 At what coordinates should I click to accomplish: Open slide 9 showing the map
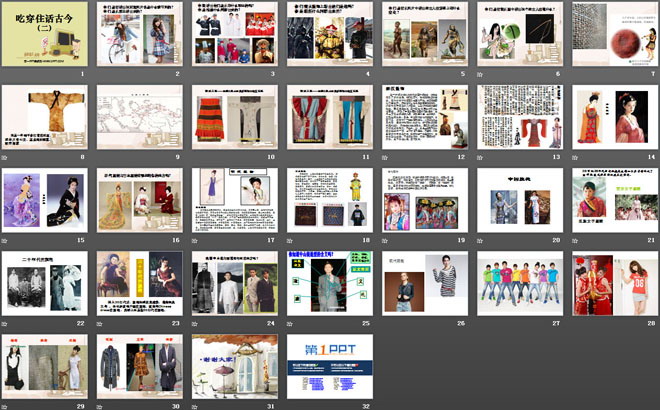pyautogui.click(x=139, y=116)
